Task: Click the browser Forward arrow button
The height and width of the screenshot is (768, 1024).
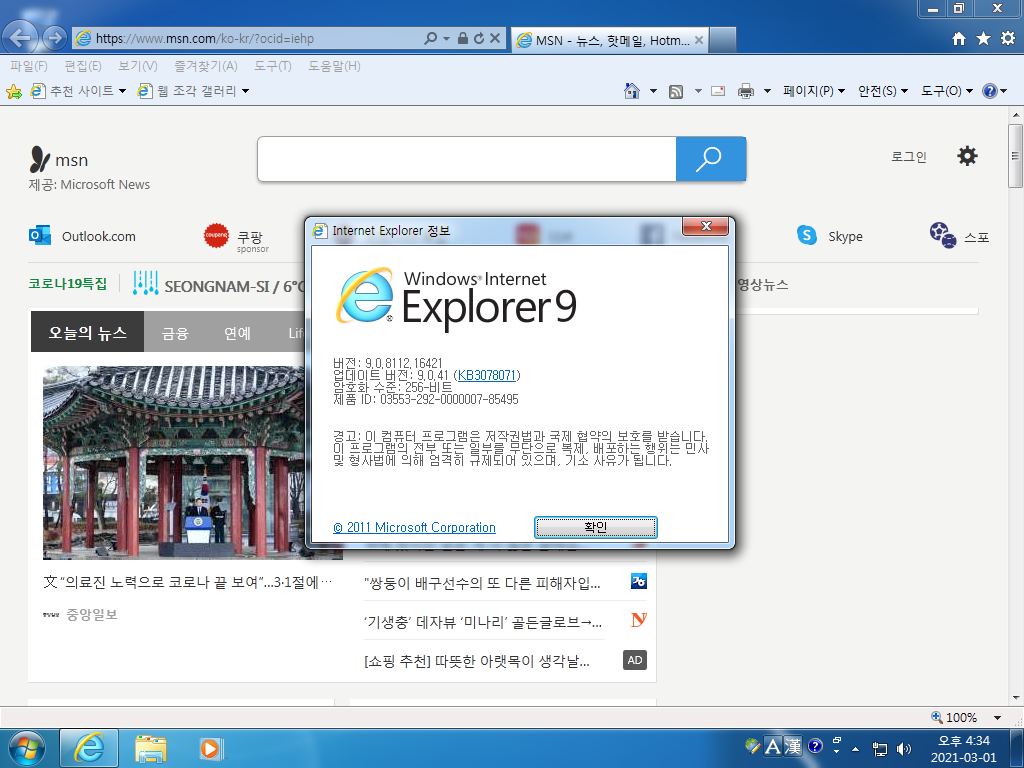Action: [x=55, y=39]
